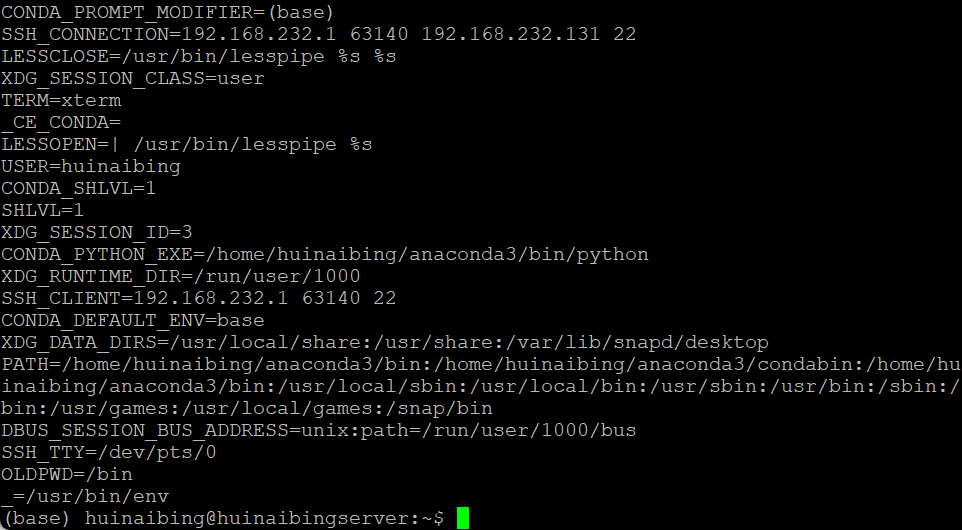Click the CONDA_DEFAULT_ENV=base line

tap(133, 321)
